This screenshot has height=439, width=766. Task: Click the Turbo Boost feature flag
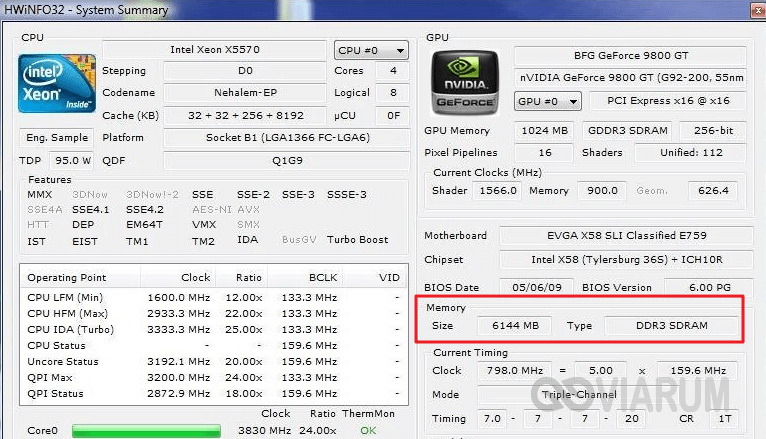358,240
